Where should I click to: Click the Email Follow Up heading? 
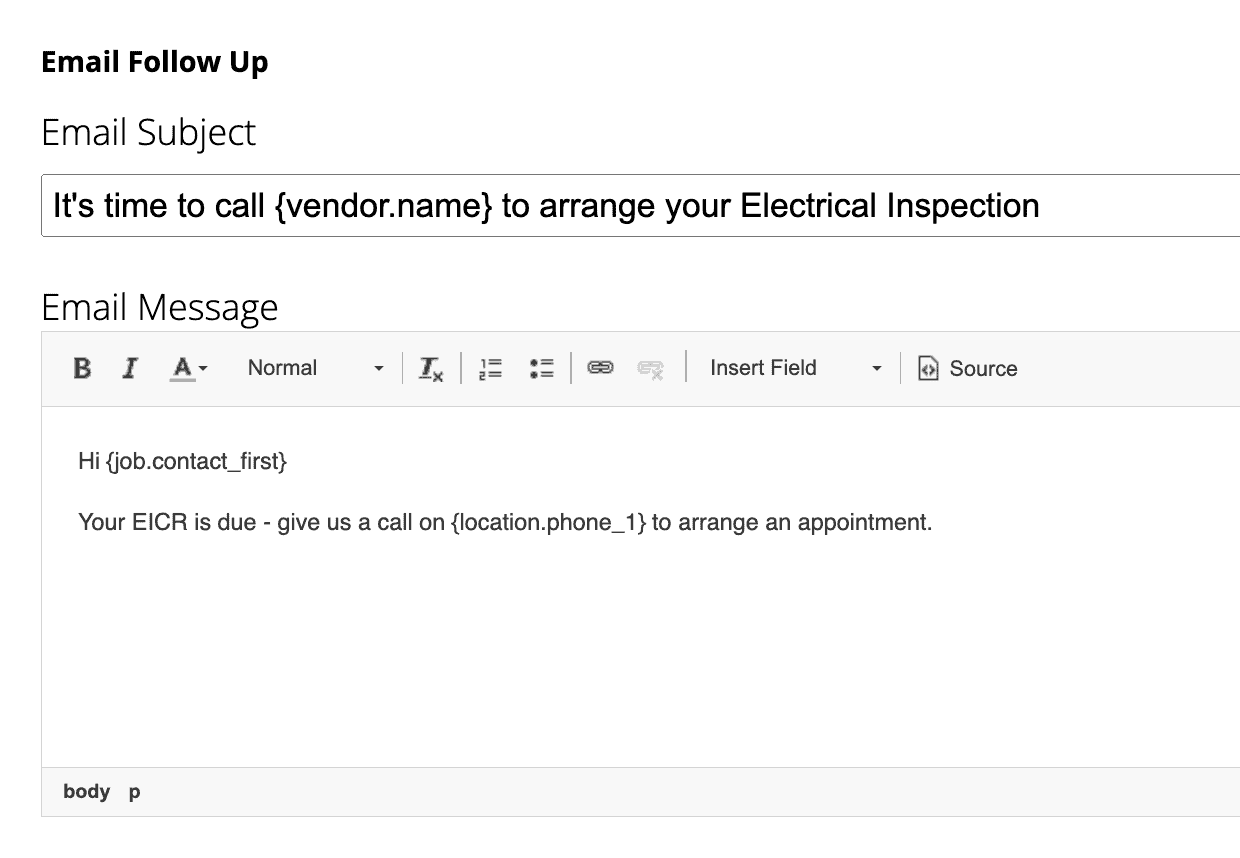point(154,62)
